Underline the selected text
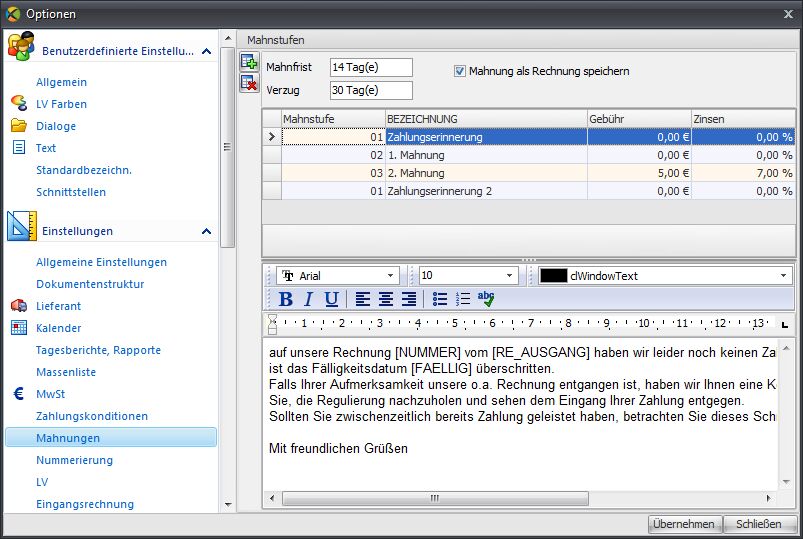The height and width of the screenshot is (539, 803). (x=331, y=299)
